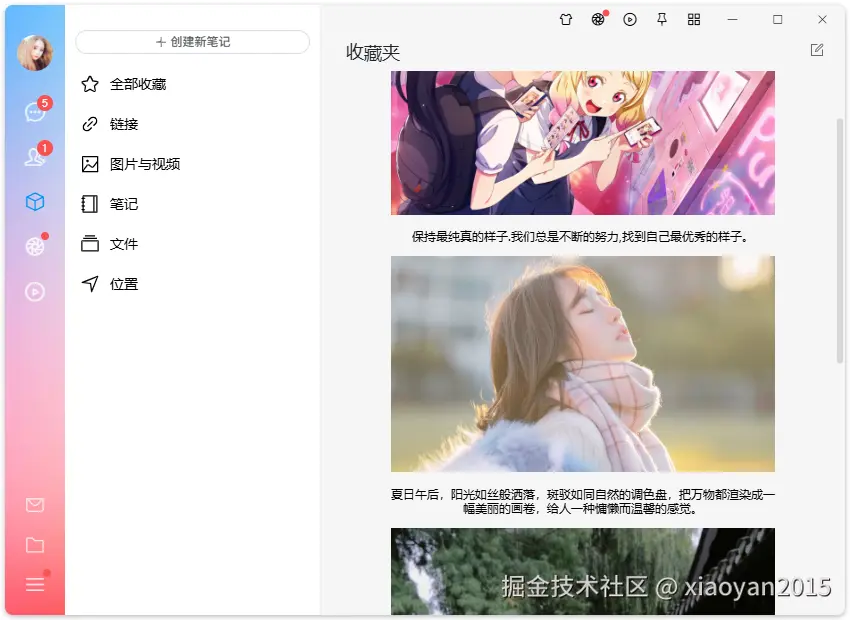Select the blue cube favorites icon
The height and width of the screenshot is (620, 850).
(35, 202)
